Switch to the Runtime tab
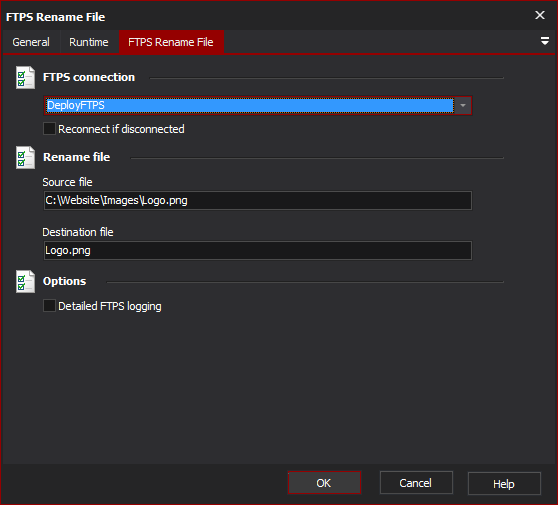 (x=89, y=42)
